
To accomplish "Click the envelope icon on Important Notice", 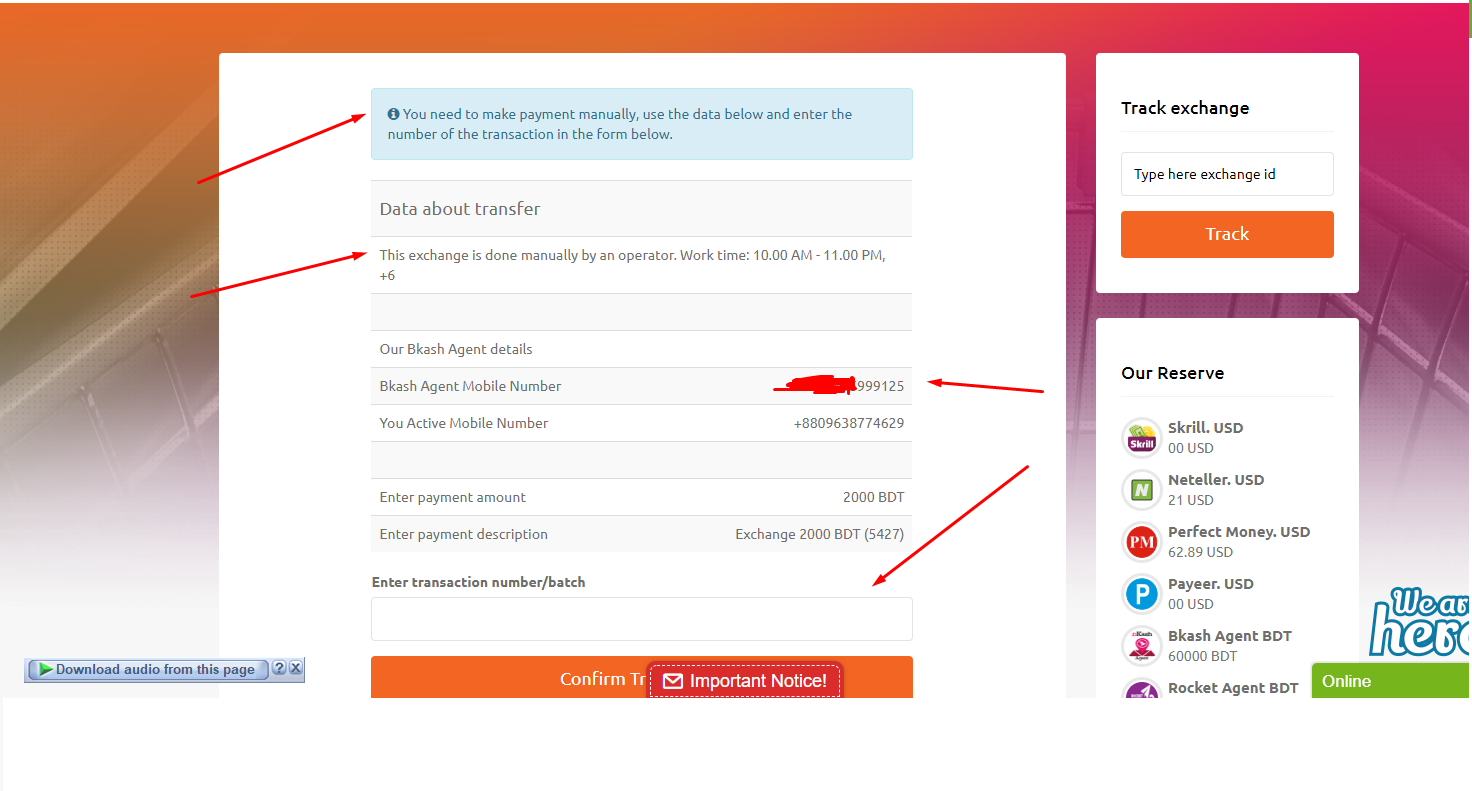I will (x=673, y=681).
